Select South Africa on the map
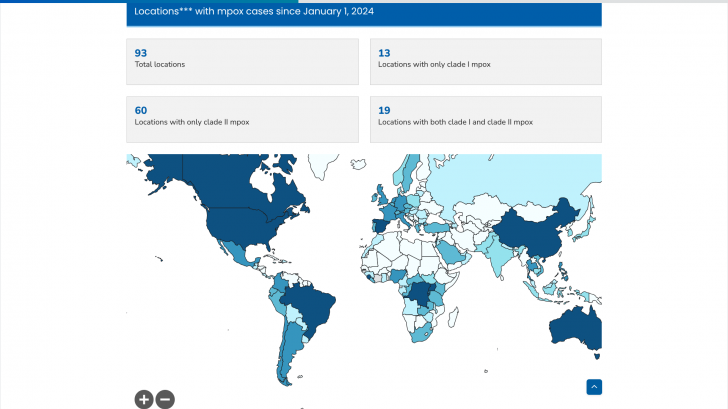The width and height of the screenshot is (728, 409). 421,334
